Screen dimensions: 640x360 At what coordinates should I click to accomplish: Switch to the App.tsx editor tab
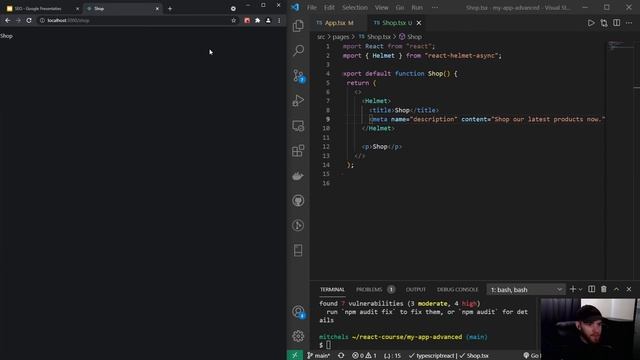click(336, 23)
